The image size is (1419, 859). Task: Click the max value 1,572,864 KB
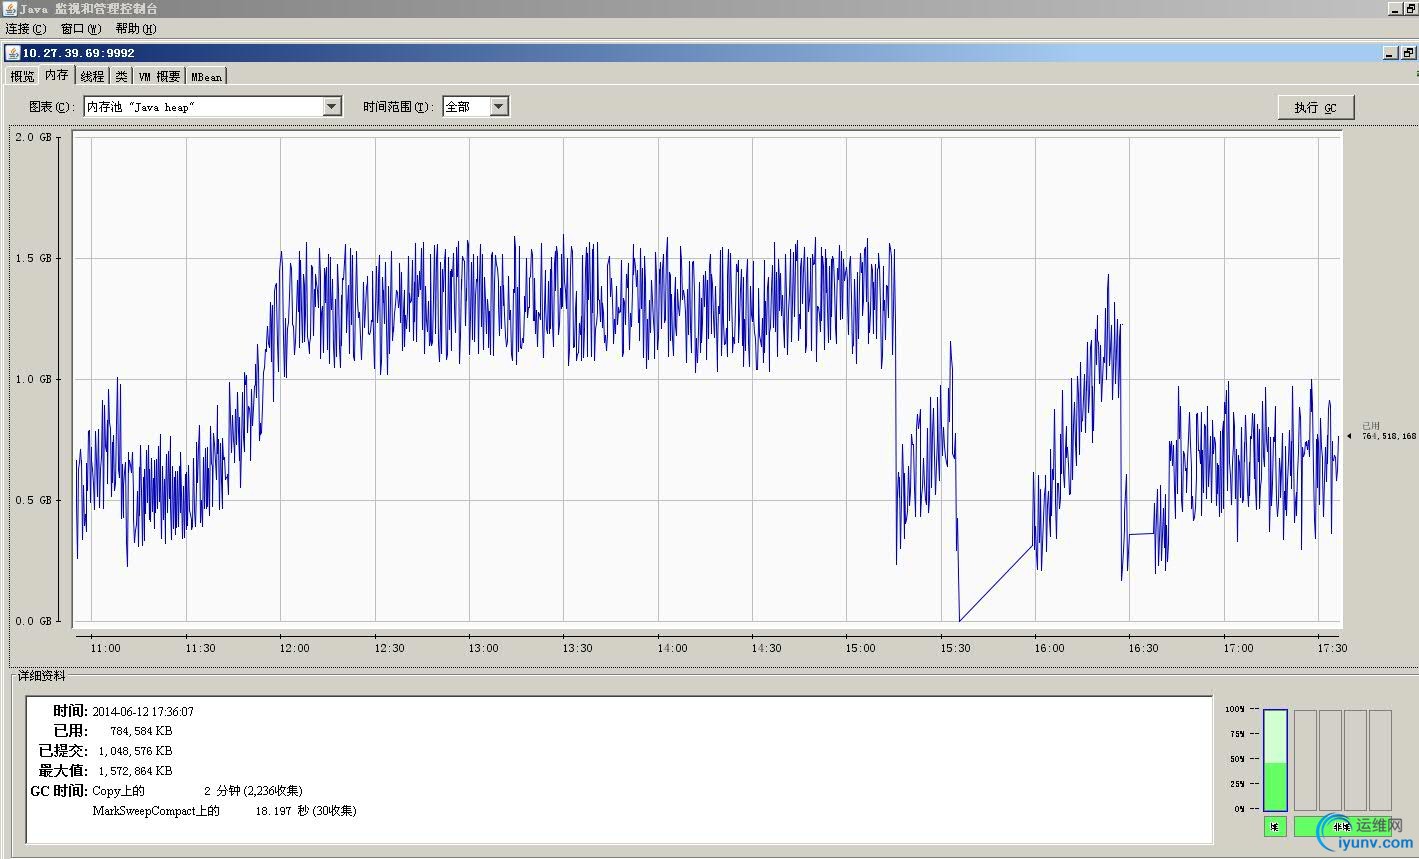135,771
